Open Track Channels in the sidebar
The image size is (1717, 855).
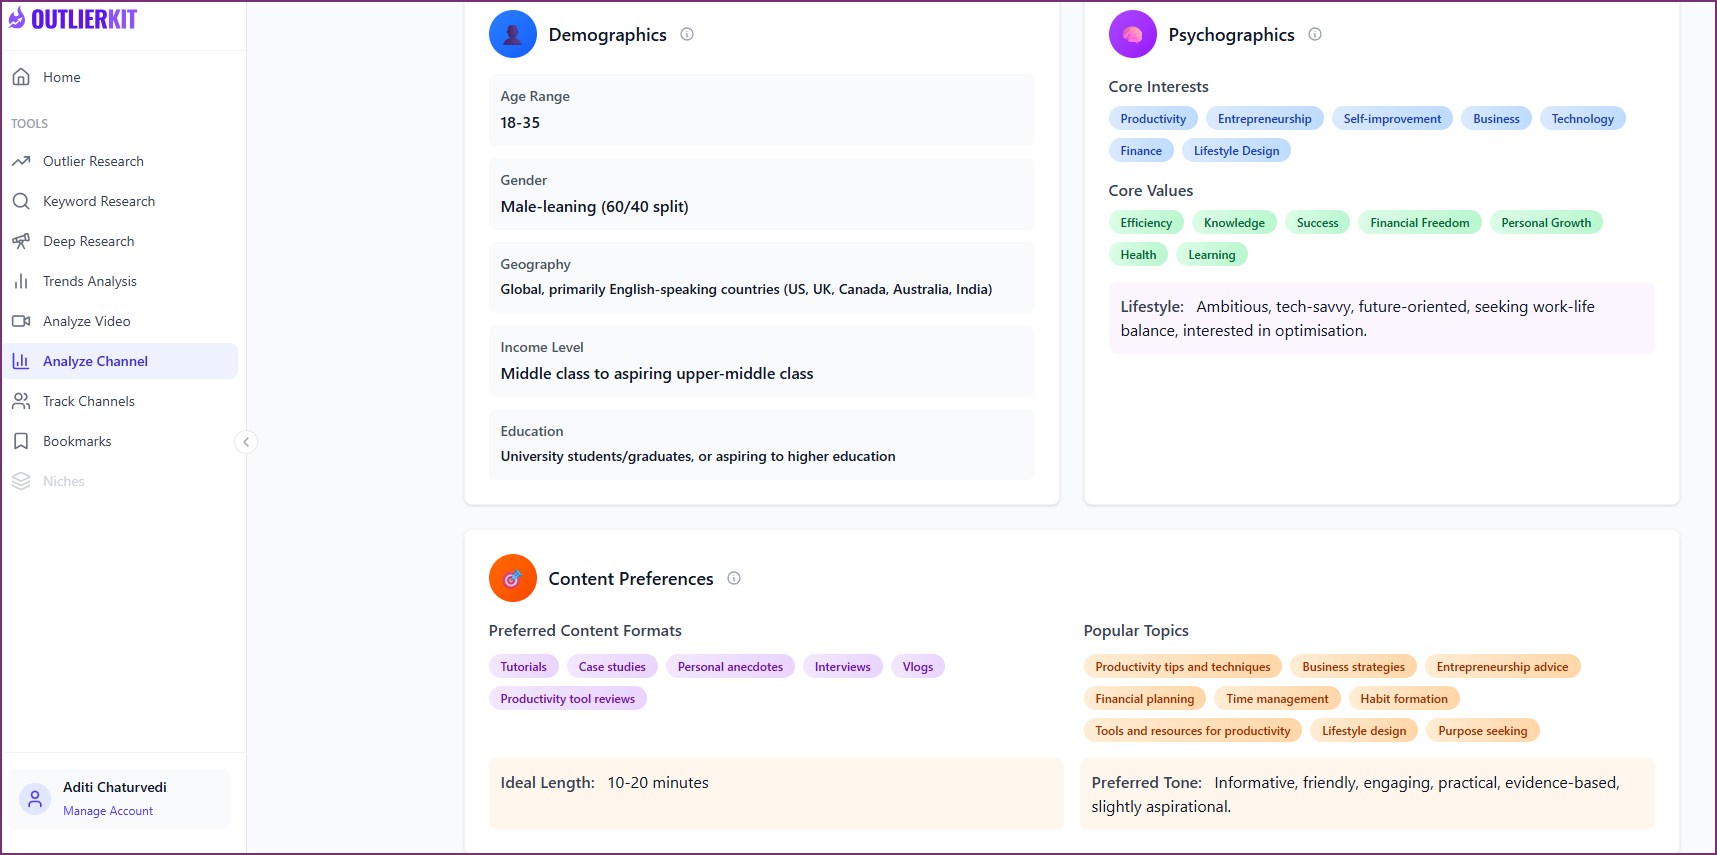[88, 401]
